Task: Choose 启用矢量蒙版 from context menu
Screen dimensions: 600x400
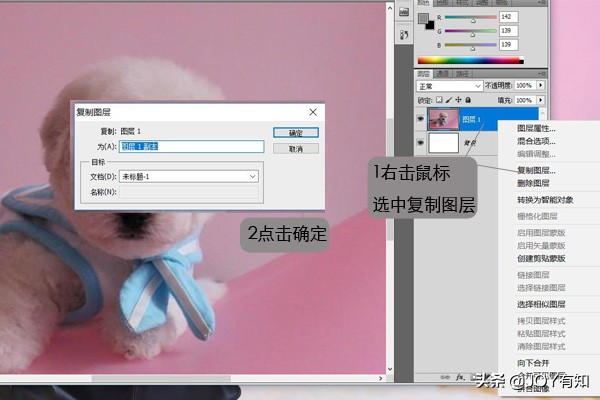Action: tap(541, 245)
